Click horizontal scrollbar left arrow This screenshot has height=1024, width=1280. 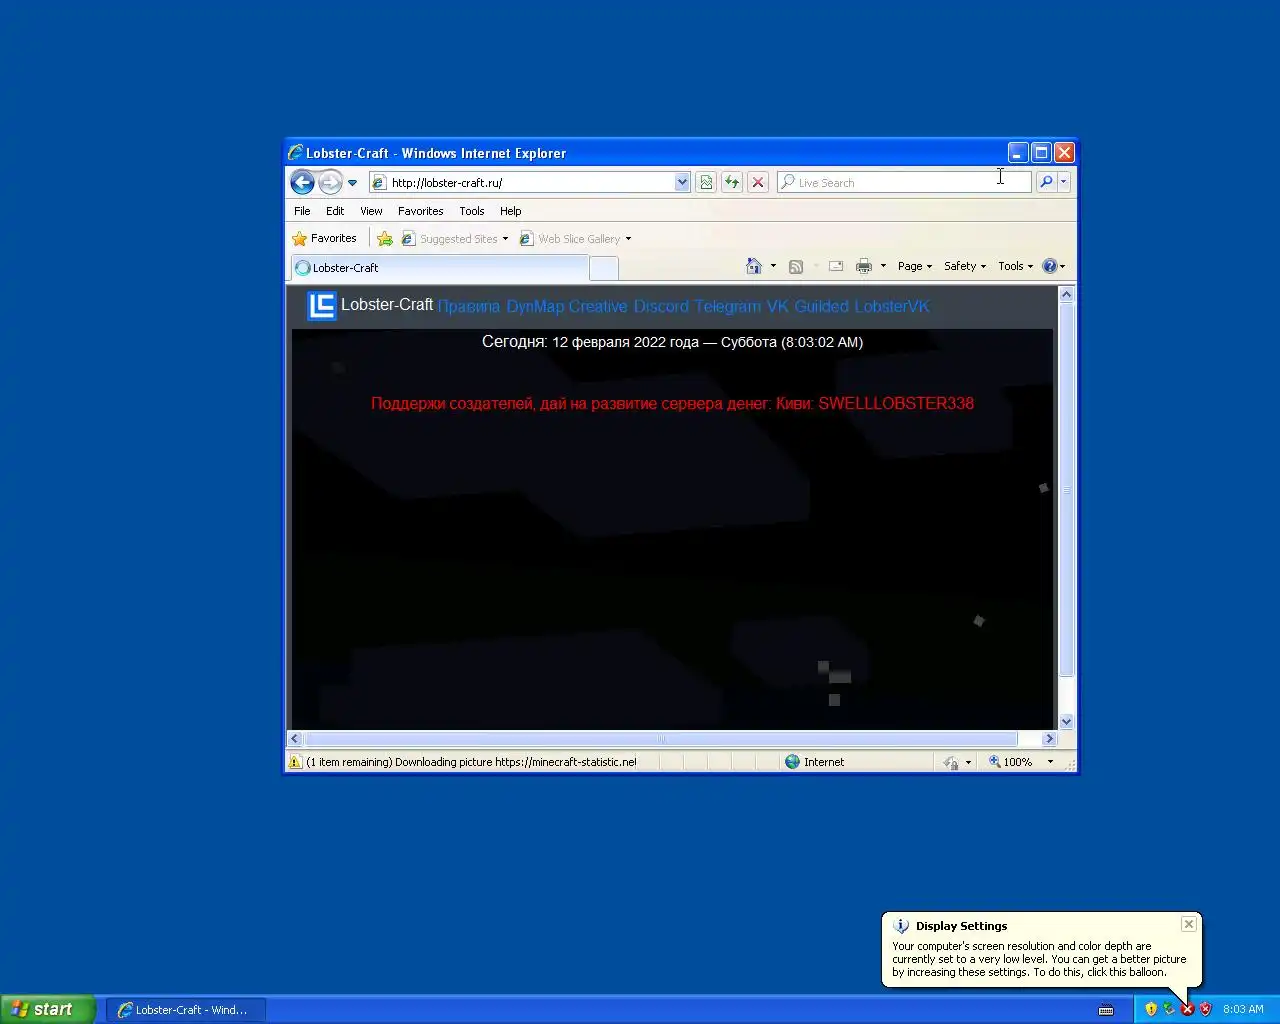[295, 739]
